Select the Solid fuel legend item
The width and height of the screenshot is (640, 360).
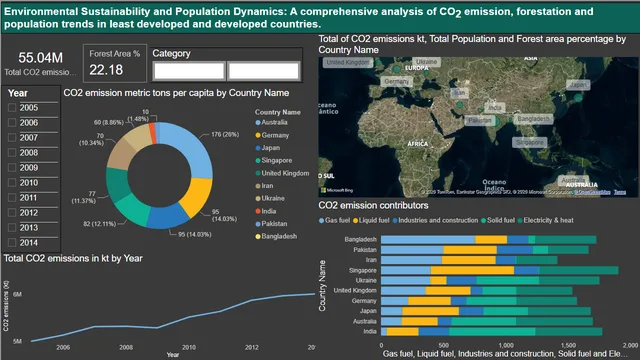click(x=498, y=220)
